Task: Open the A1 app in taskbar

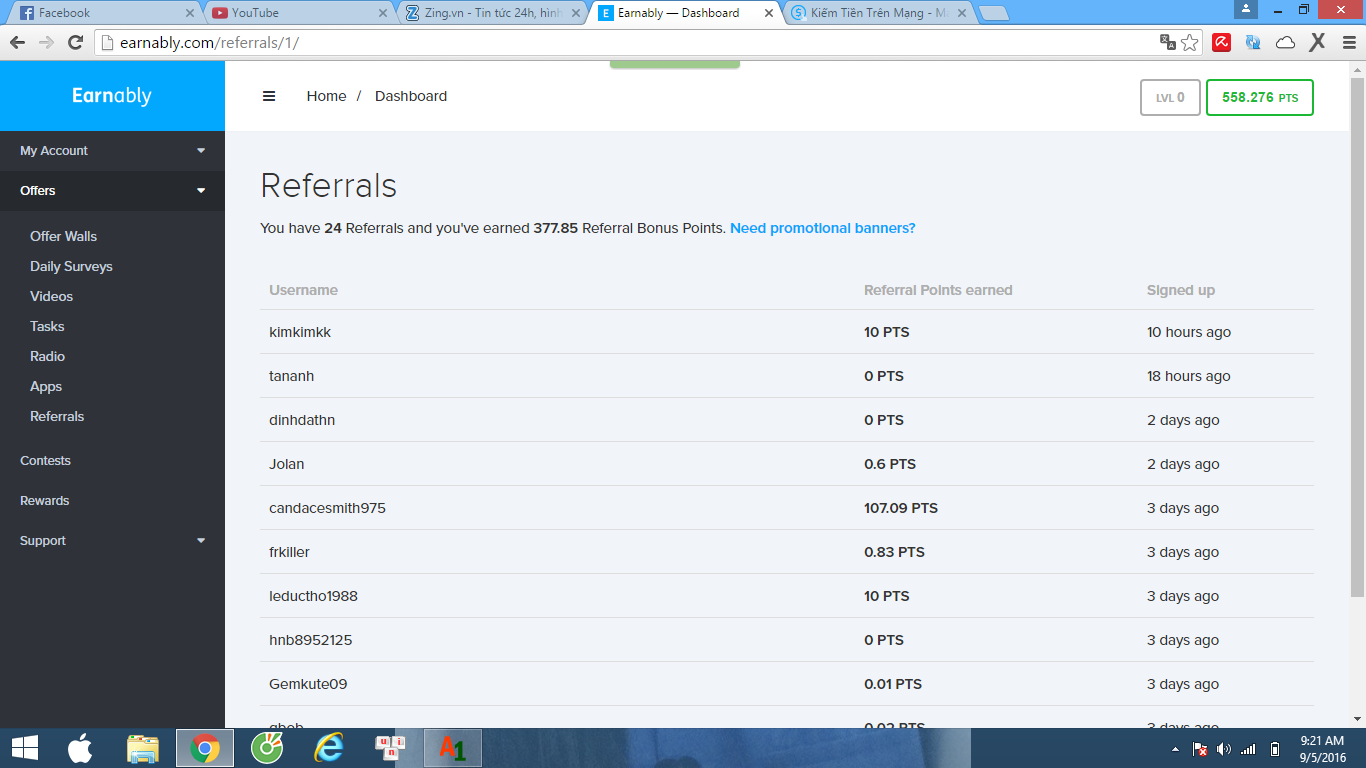Action: tap(453, 748)
